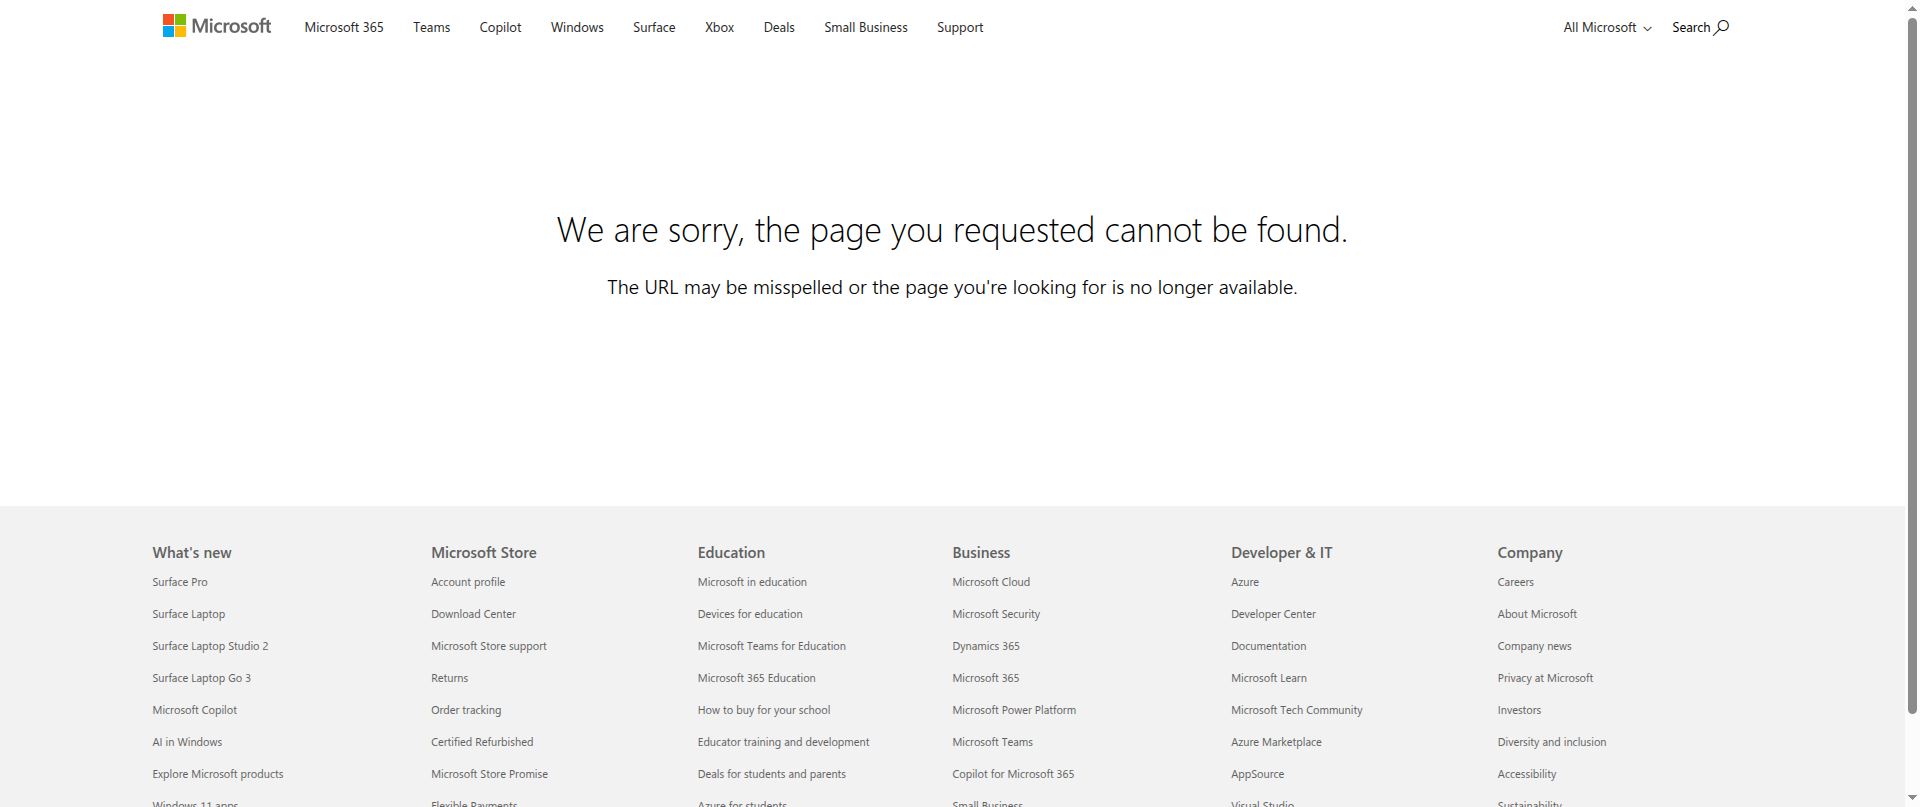
Task: Open the Documentation link
Action: (1269, 646)
